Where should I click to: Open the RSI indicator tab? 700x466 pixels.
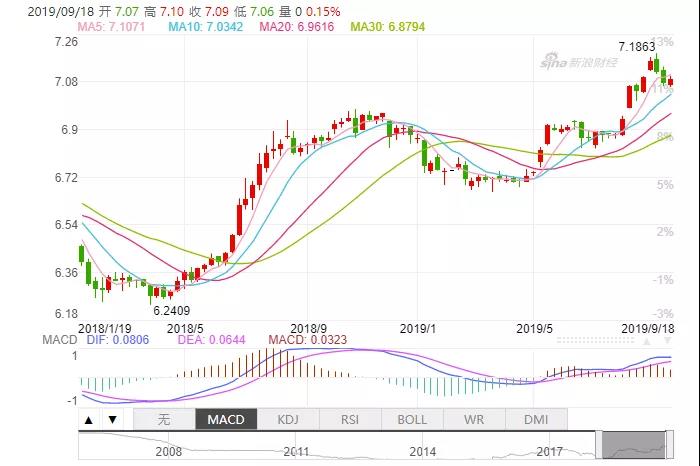[351, 420]
